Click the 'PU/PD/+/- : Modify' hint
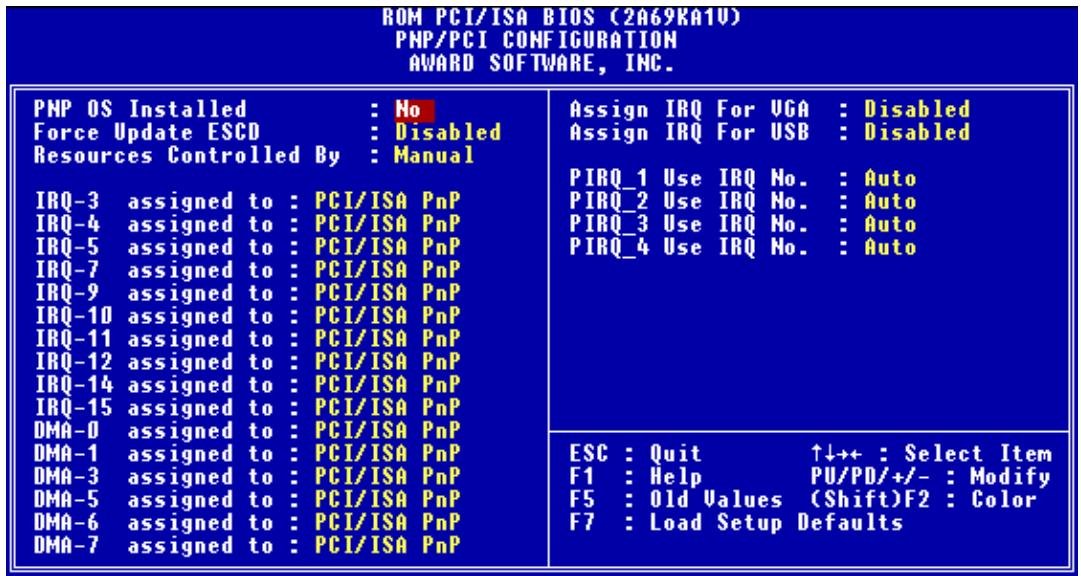The width and height of the screenshot is (1081, 576). [x=931, y=477]
